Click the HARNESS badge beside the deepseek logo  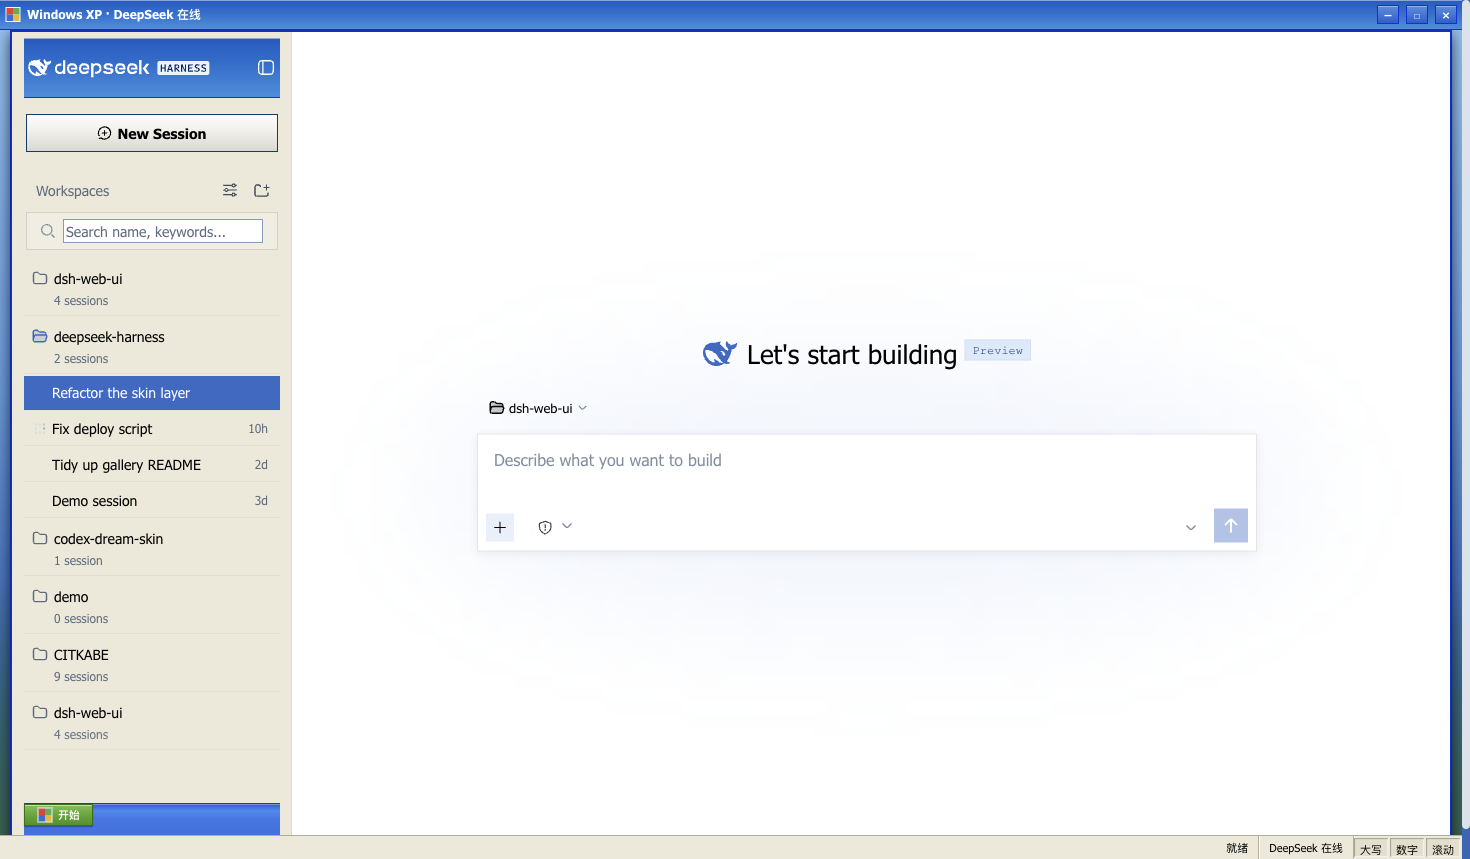183,68
